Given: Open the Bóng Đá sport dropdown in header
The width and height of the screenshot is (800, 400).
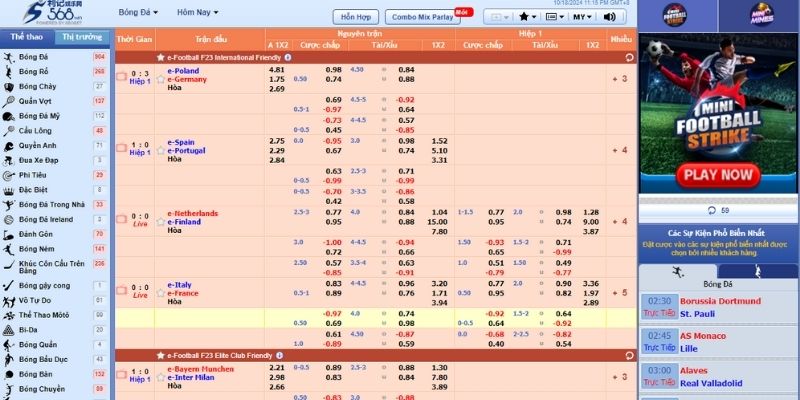Looking at the screenshot, I should click(138, 12).
